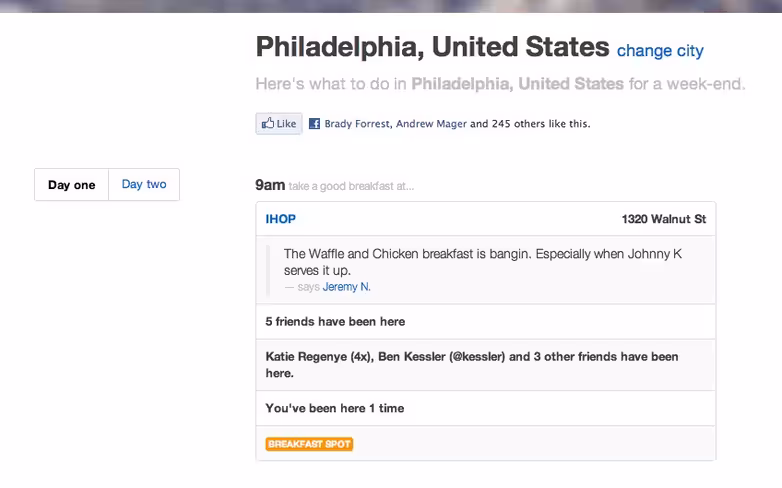Switch to the Day two tab
The width and height of the screenshot is (782, 488).
(x=144, y=184)
